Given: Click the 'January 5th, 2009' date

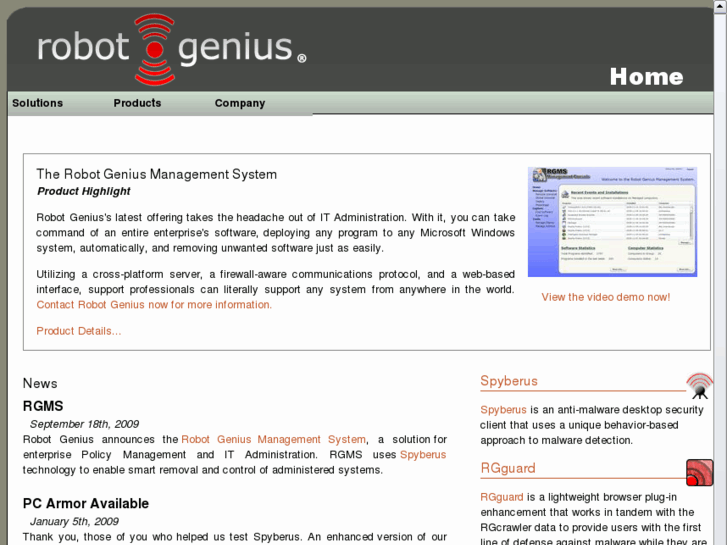Looking at the screenshot, I should pos(74,521).
